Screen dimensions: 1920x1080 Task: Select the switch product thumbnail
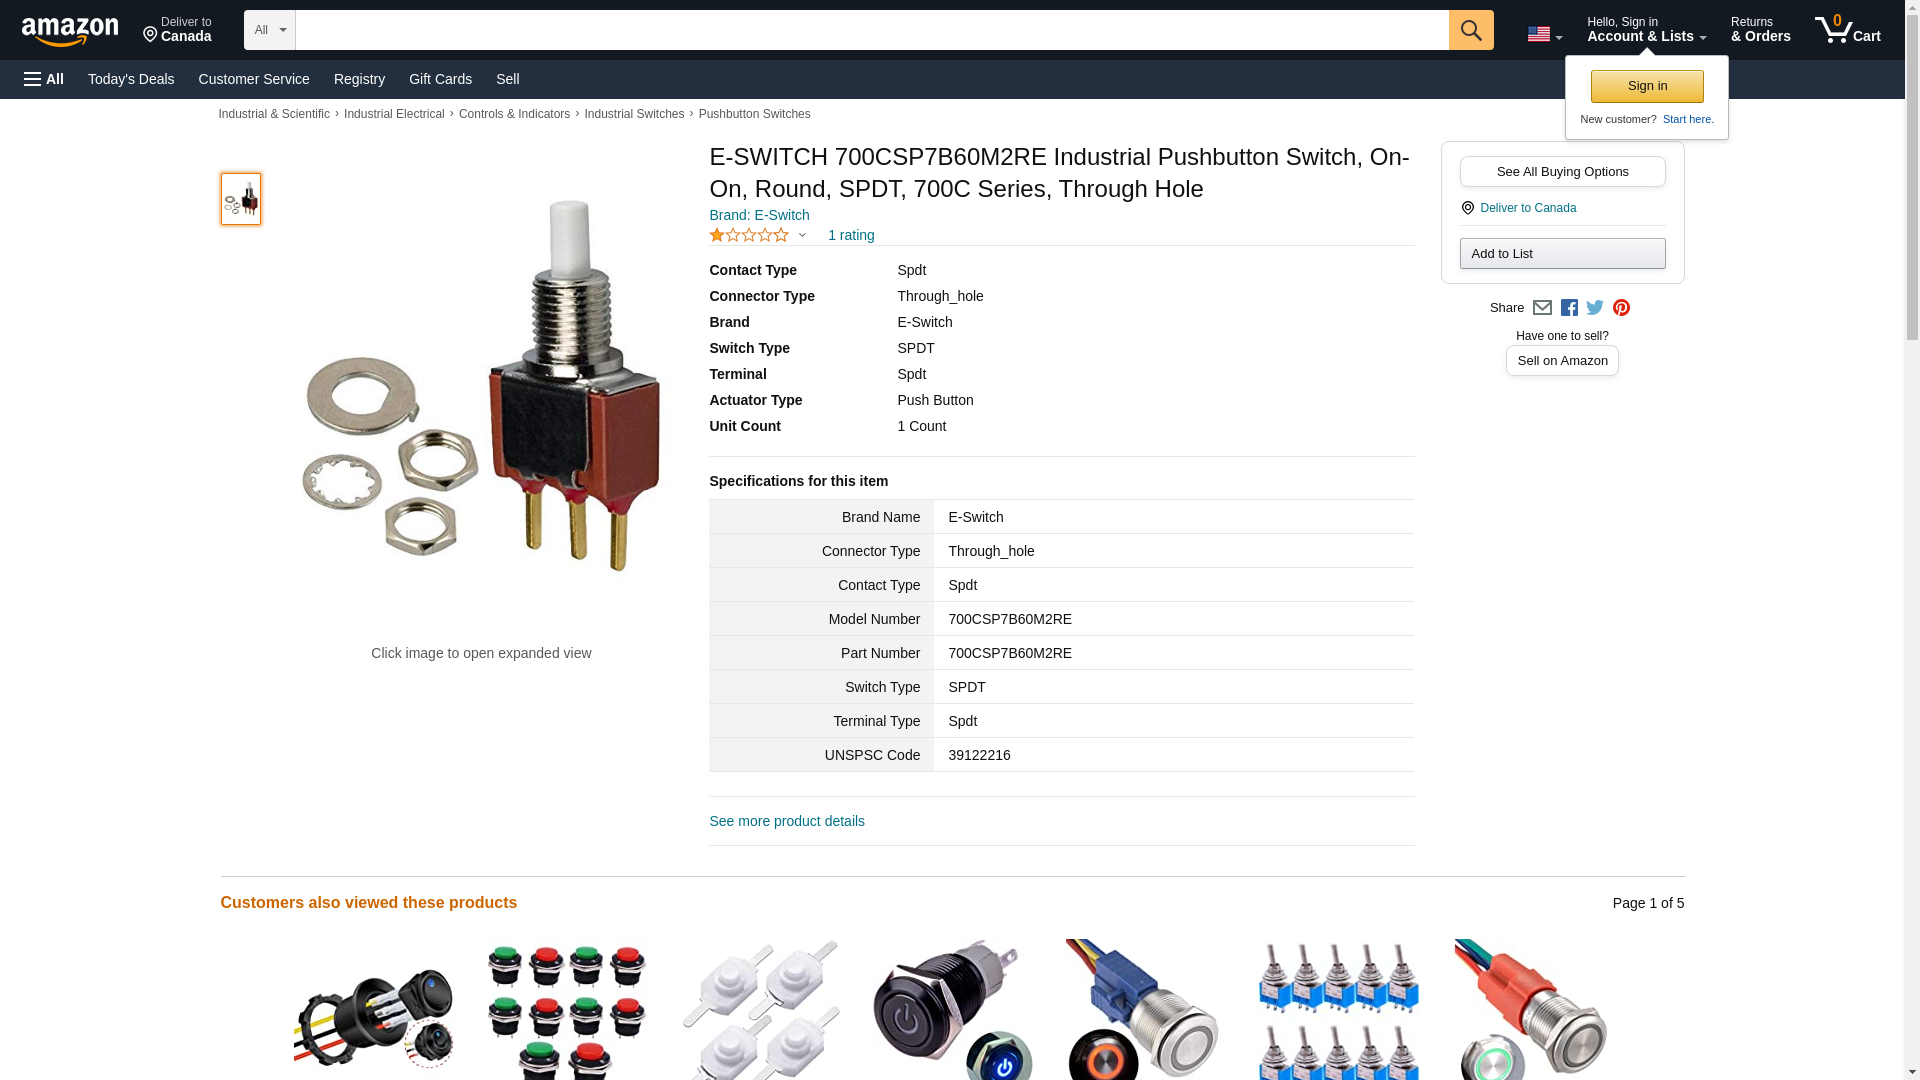(241, 198)
